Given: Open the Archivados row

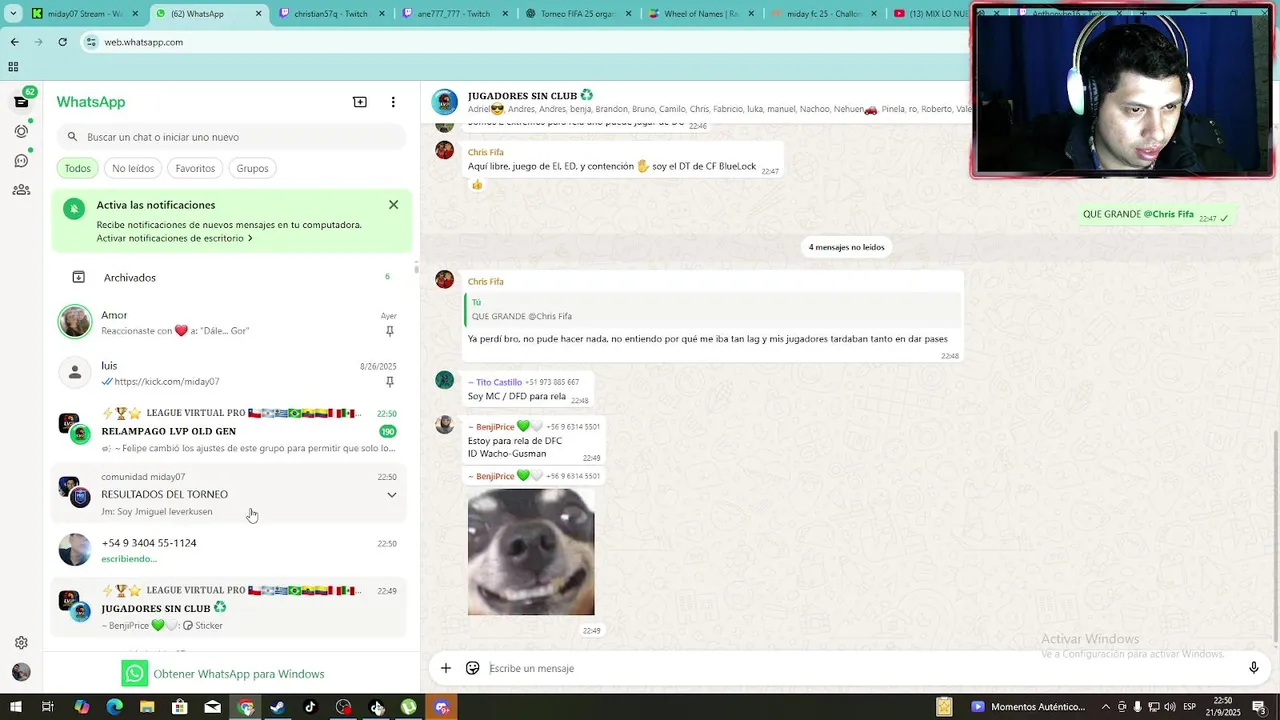Looking at the screenshot, I should [x=232, y=277].
